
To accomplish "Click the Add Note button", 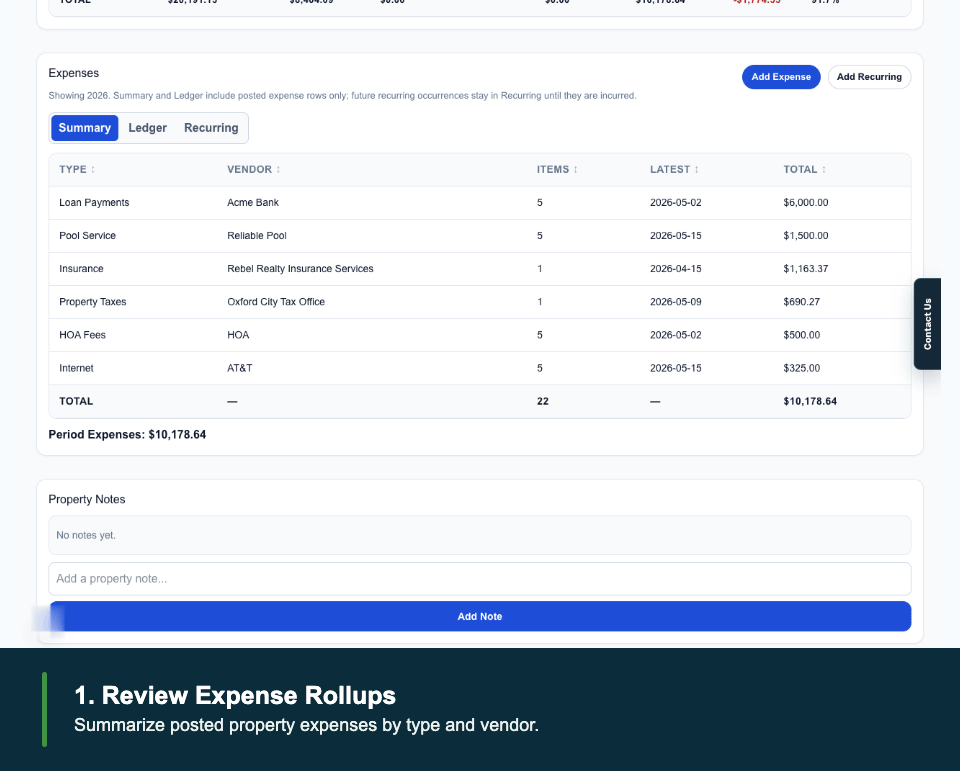I will [x=480, y=616].
